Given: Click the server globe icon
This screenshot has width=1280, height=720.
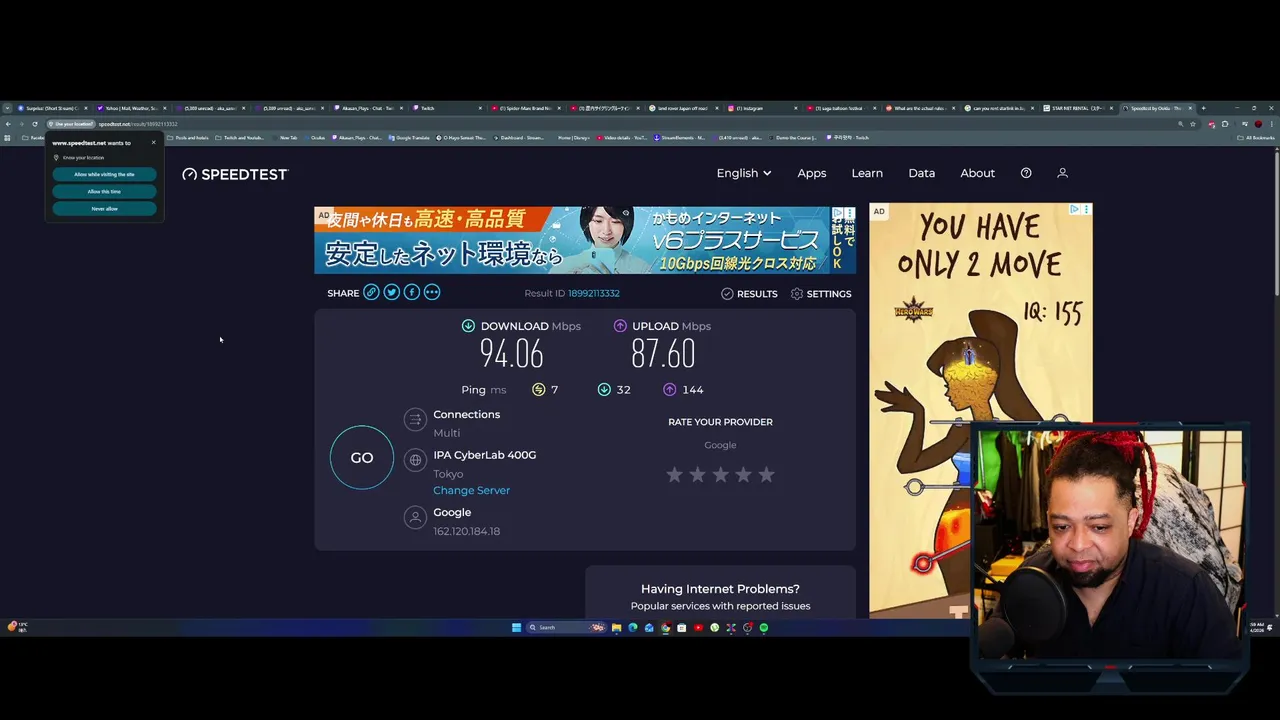Looking at the screenshot, I should (x=415, y=460).
